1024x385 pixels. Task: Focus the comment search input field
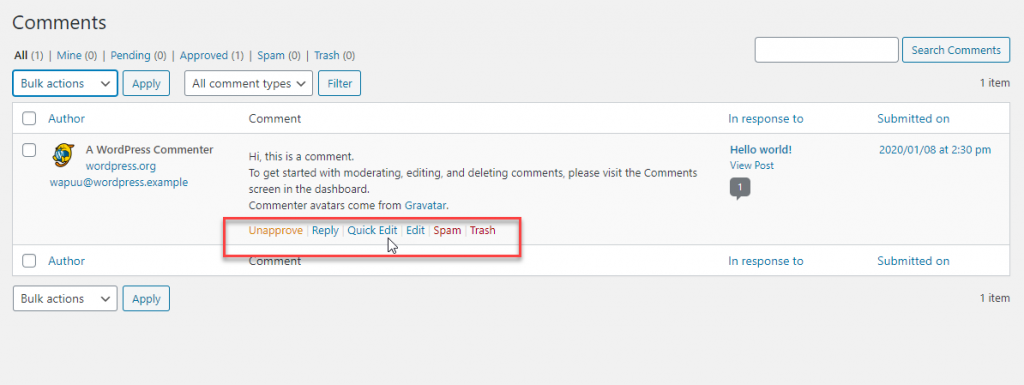827,50
